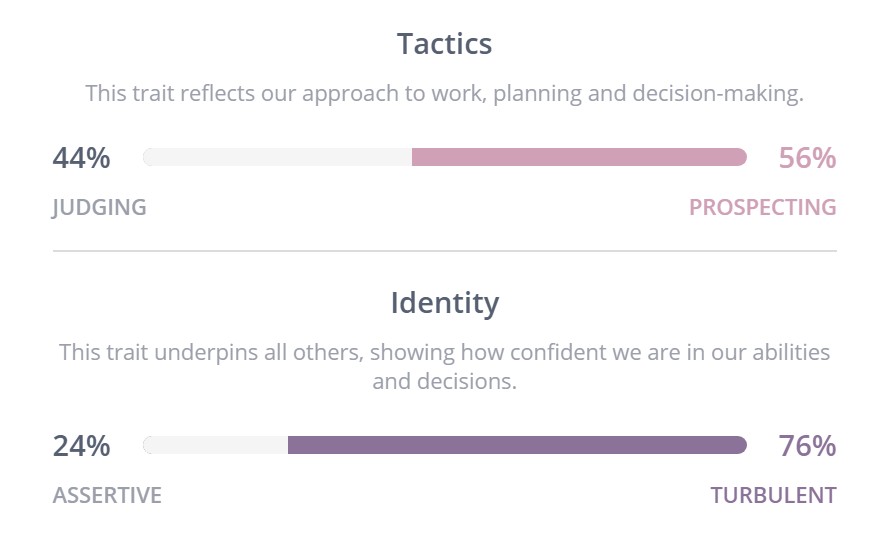Click the purple filled portion of Identity bar
The width and height of the screenshot is (888, 537).
click(x=516, y=445)
